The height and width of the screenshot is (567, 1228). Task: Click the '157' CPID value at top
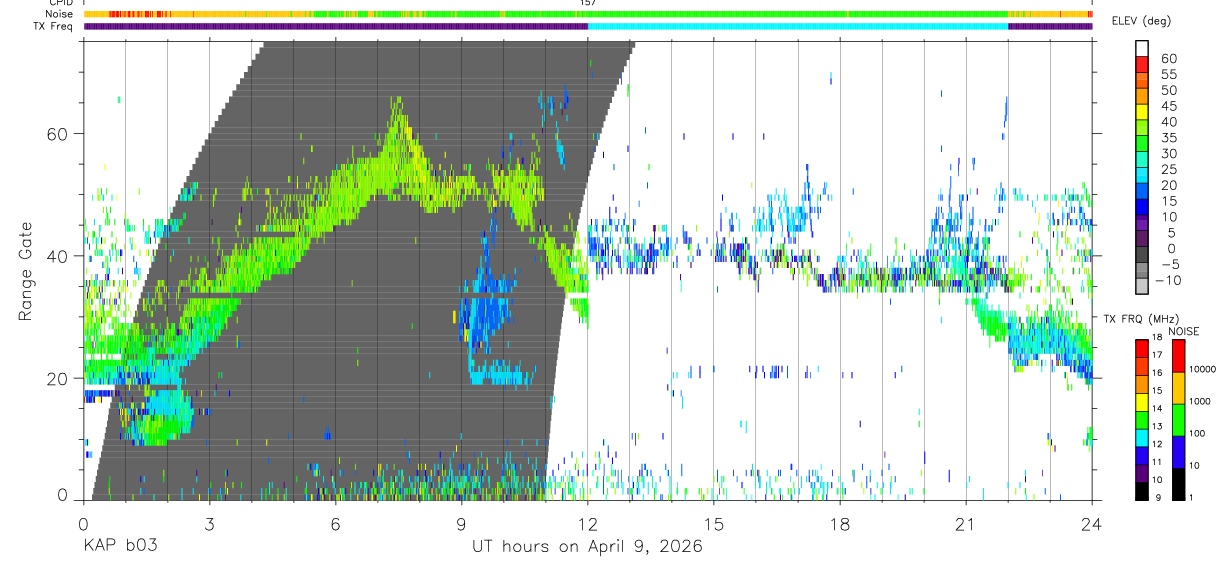coord(588,3)
